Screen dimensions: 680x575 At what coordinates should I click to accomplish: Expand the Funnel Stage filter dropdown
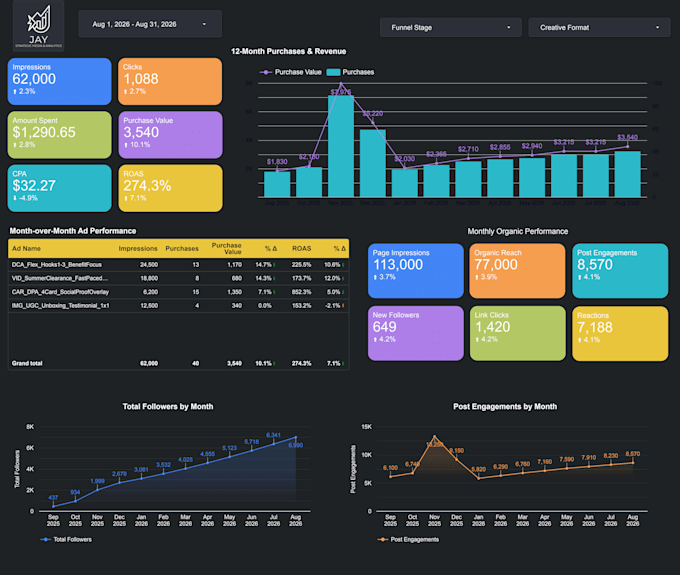point(451,27)
